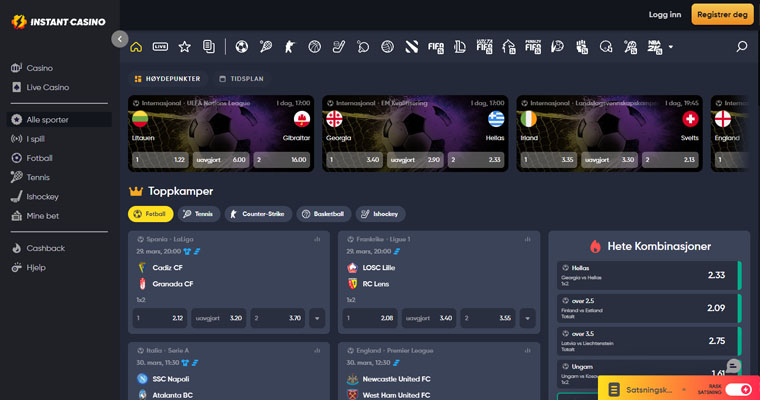Open Casino in the sidebar
Viewport: 760px width, 400px height.
(59, 68)
